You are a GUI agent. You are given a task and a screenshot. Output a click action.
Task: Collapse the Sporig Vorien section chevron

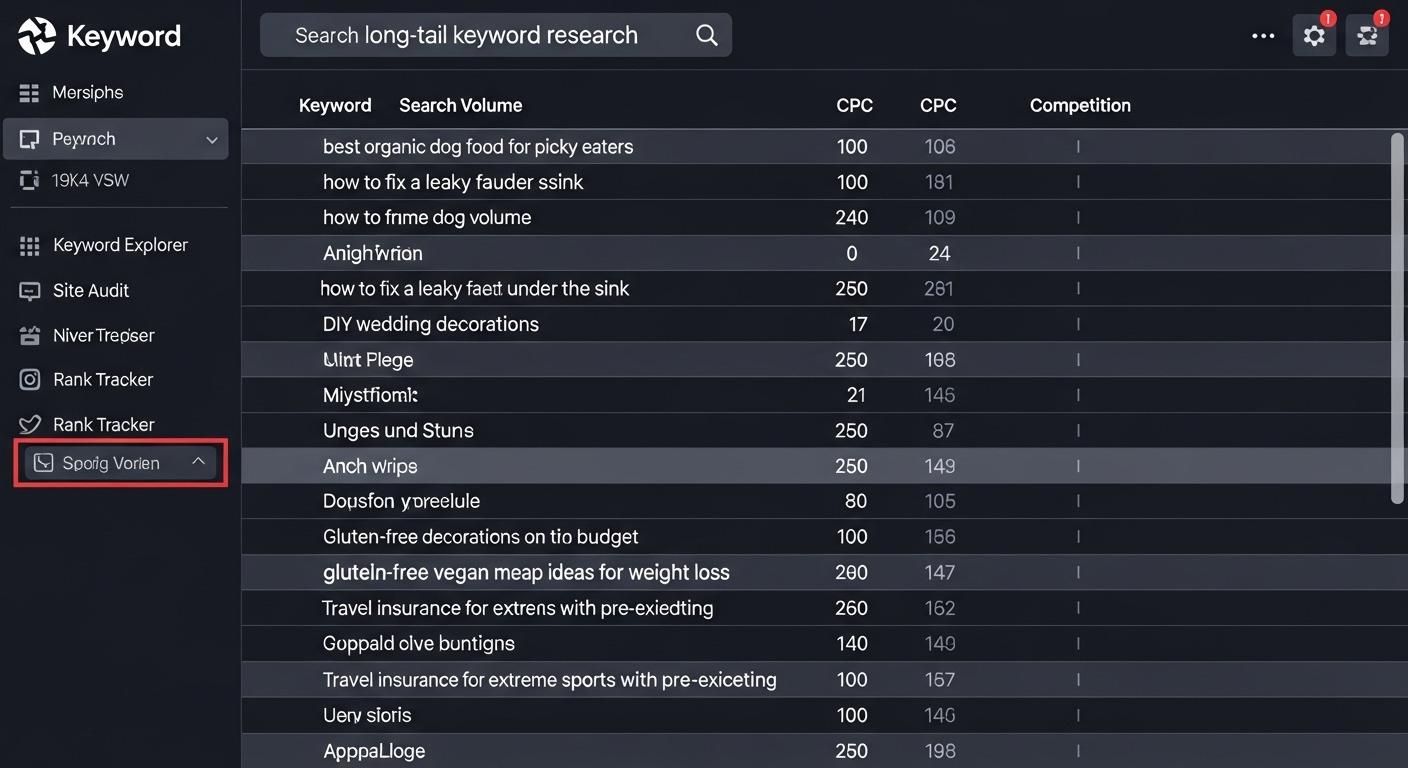[198, 462]
